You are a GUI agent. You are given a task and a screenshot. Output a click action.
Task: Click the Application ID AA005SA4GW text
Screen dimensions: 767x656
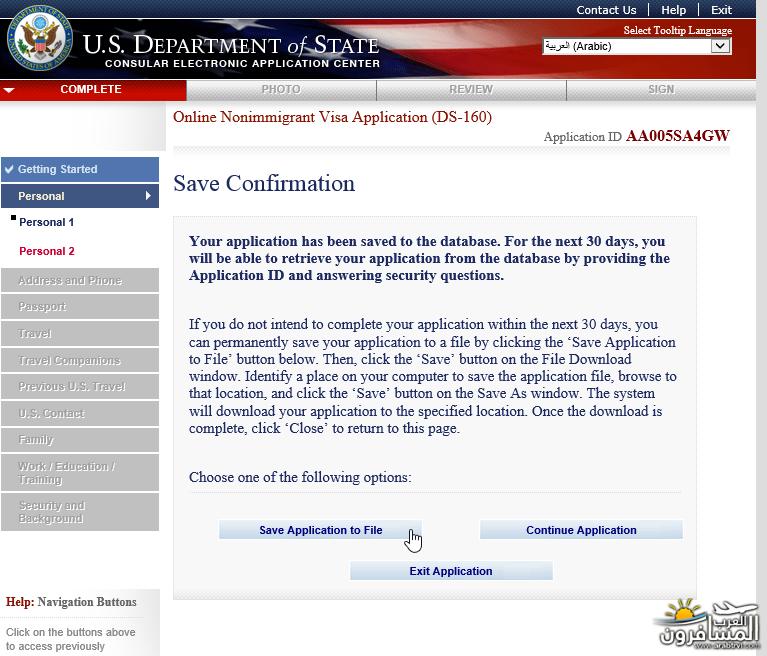tap(636, 136)
